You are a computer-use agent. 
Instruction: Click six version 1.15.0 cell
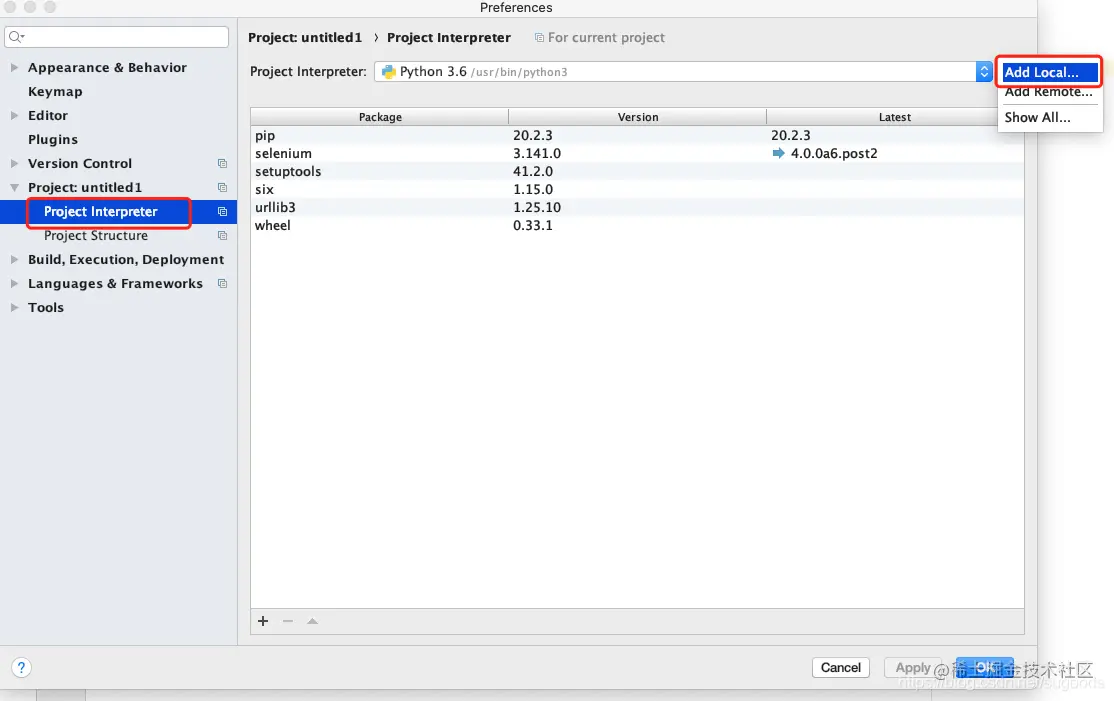[x=533, y=190]
